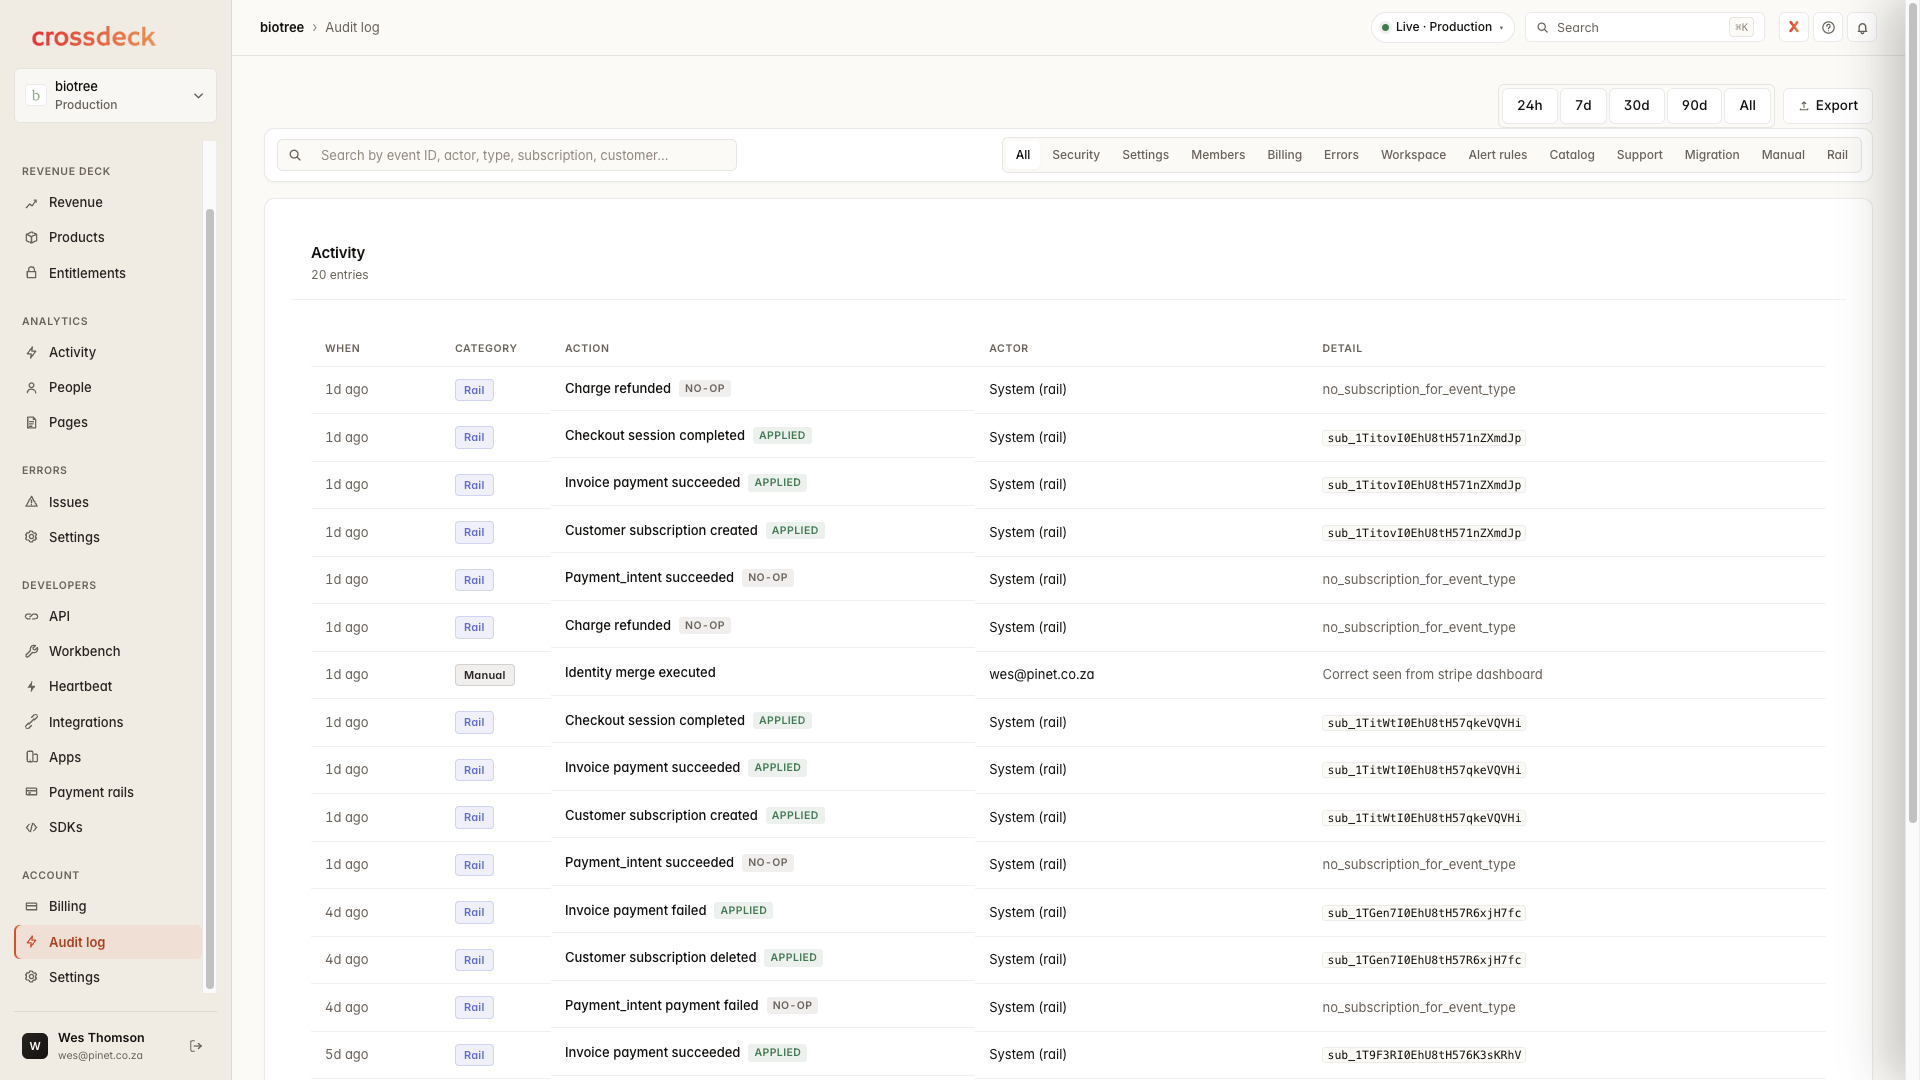
Task: Filter by the Catalog category
Action: tap(1572, 155)
